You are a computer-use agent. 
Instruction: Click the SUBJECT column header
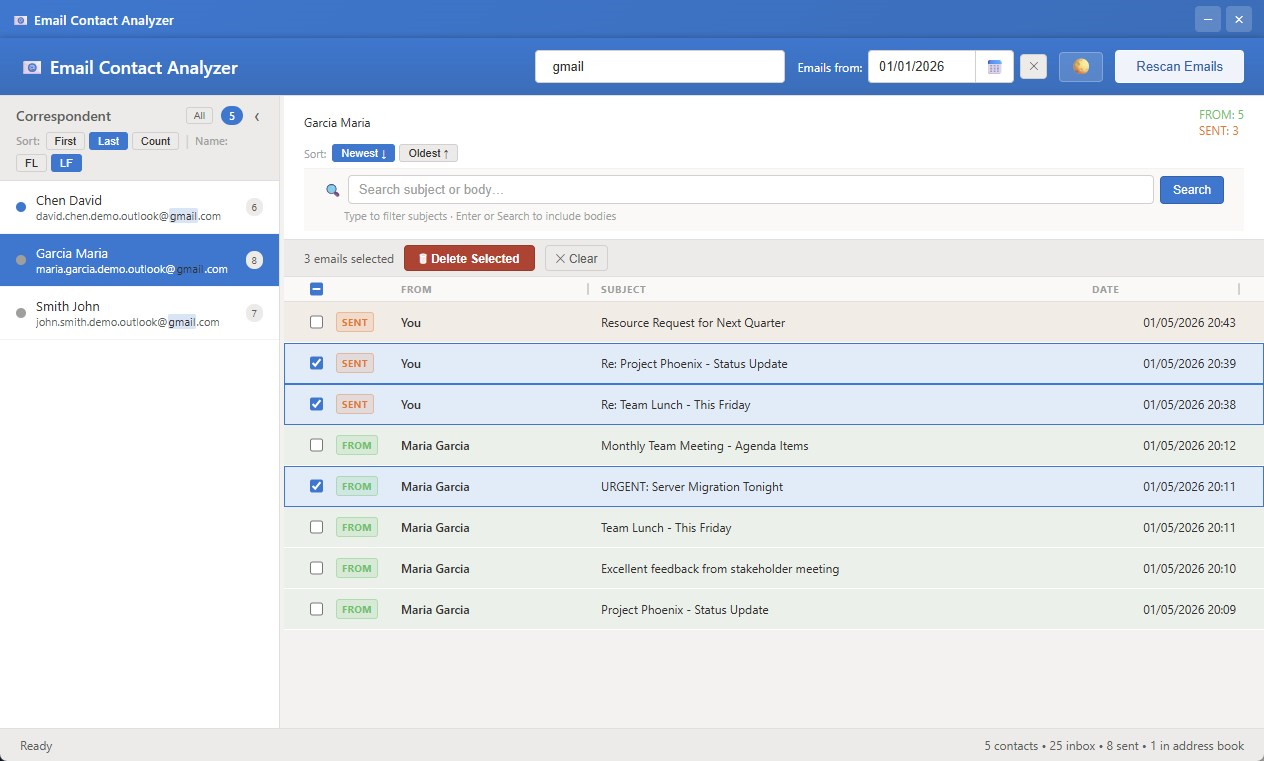(623, 290)
